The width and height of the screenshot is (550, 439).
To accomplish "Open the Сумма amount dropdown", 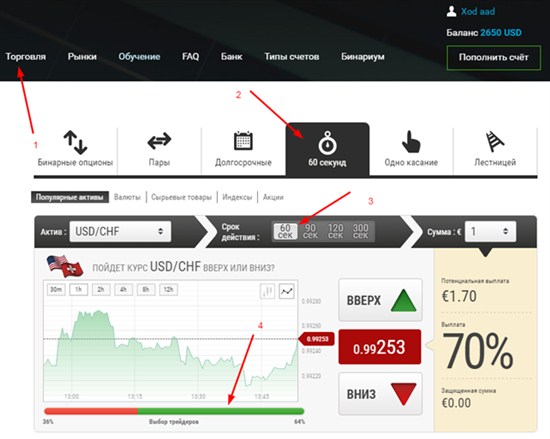I will tap(490, 231).
